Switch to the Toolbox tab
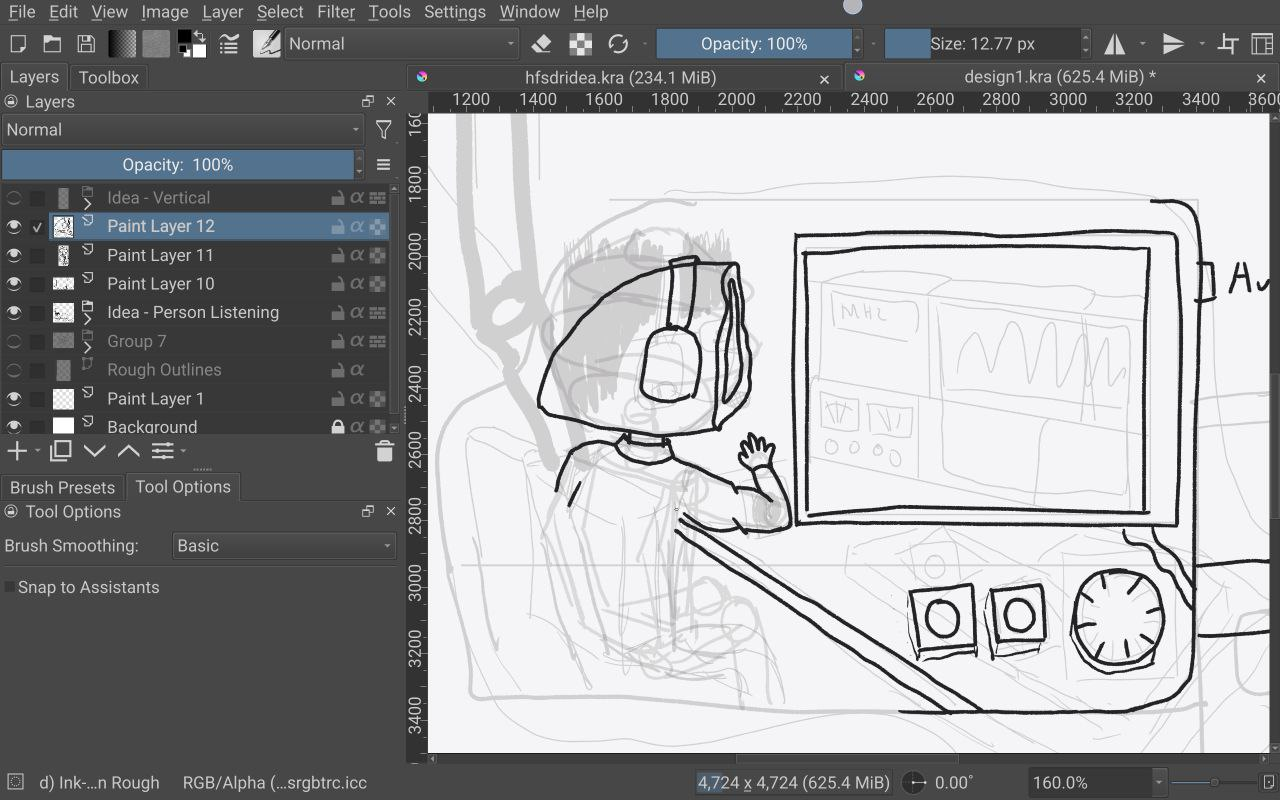1280x800 pixels. [x=109, y=77]
